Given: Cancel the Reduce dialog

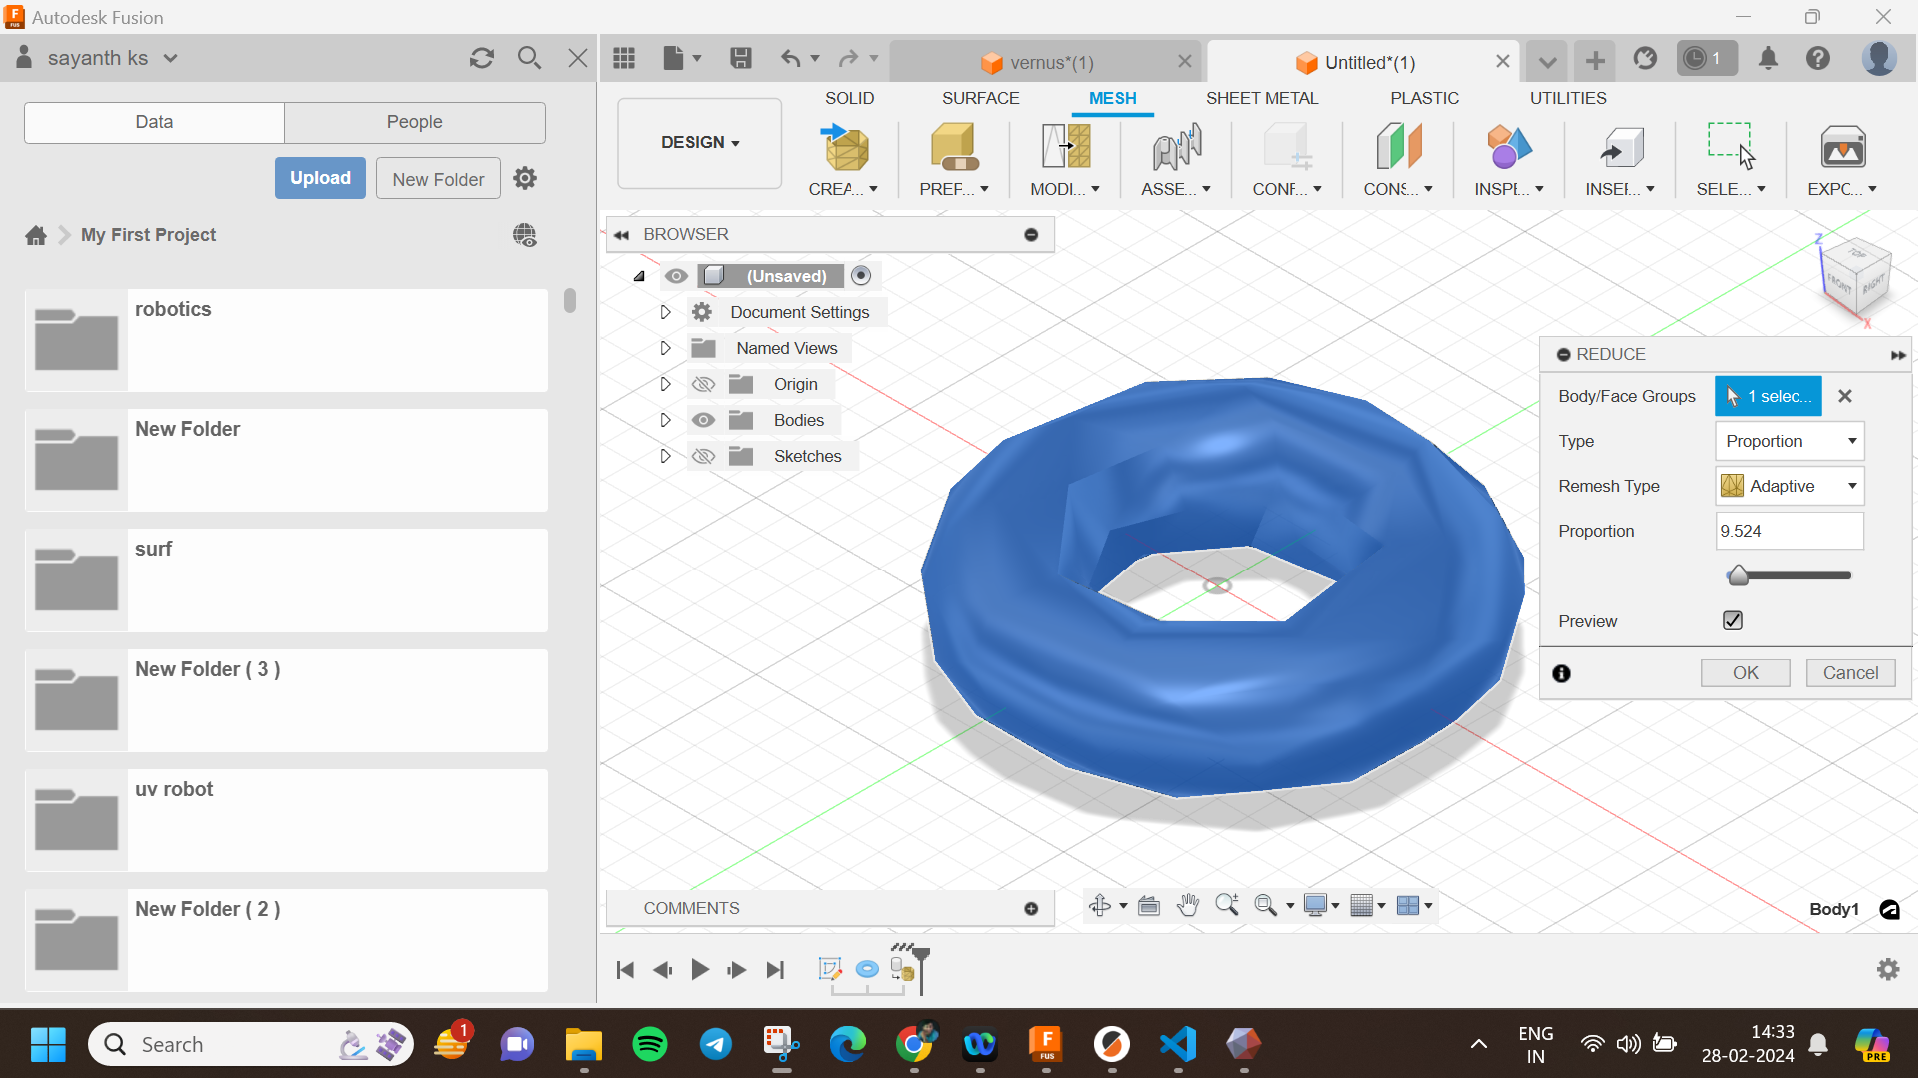Looking at the screenshot, I should [1850, 673].
